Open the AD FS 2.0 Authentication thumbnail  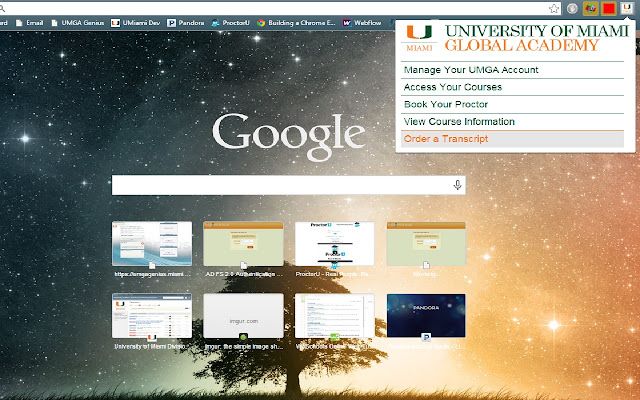pyautogui.click(x=243, y=244)
